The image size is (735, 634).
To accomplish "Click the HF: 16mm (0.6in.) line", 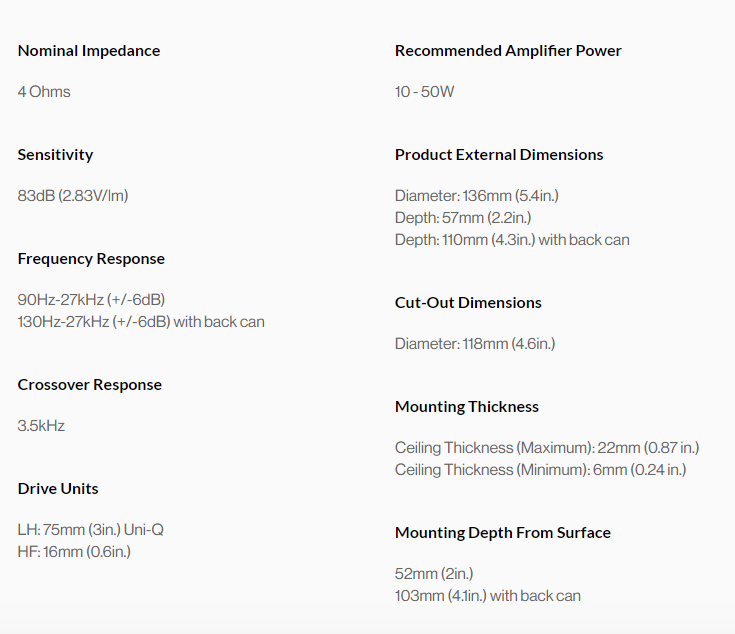I will click(74, 552).
